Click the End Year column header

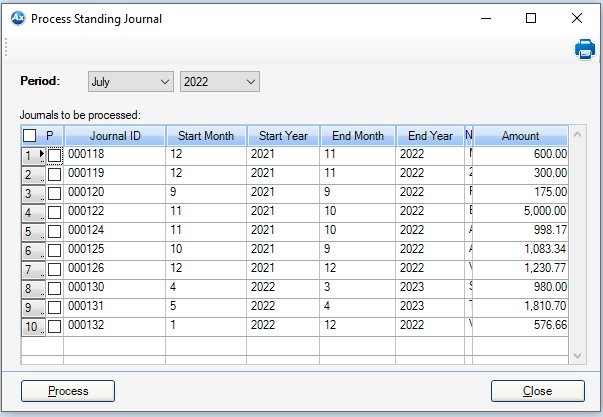pos(430,136)
